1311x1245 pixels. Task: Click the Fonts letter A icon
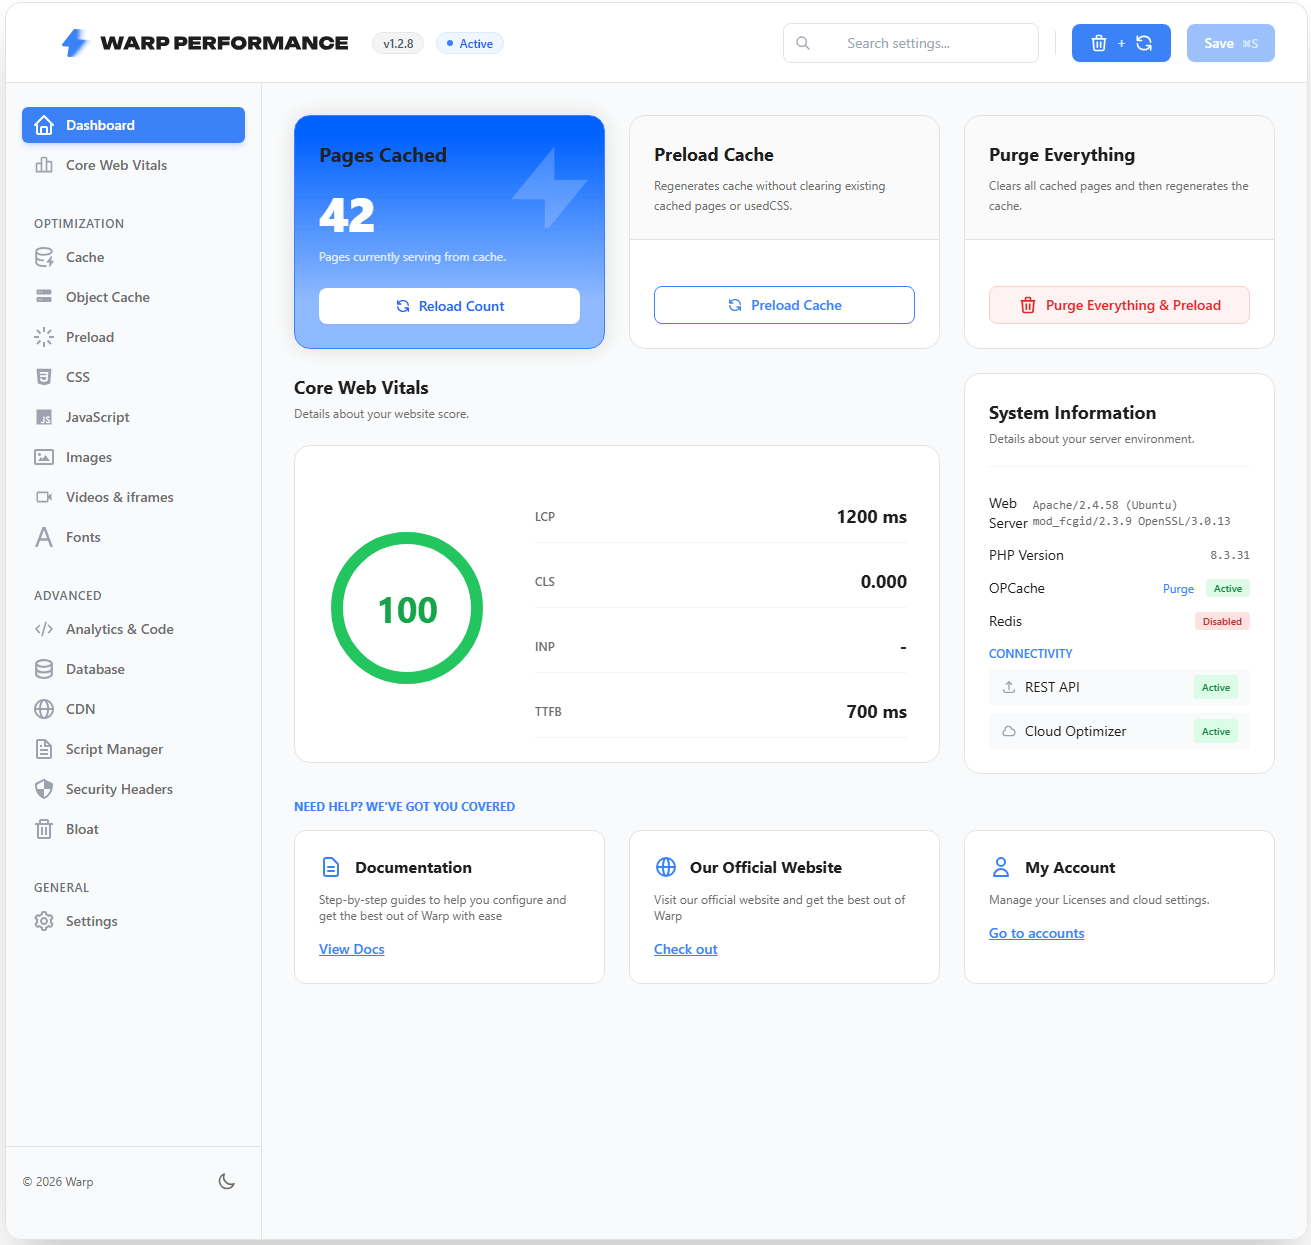44,537
